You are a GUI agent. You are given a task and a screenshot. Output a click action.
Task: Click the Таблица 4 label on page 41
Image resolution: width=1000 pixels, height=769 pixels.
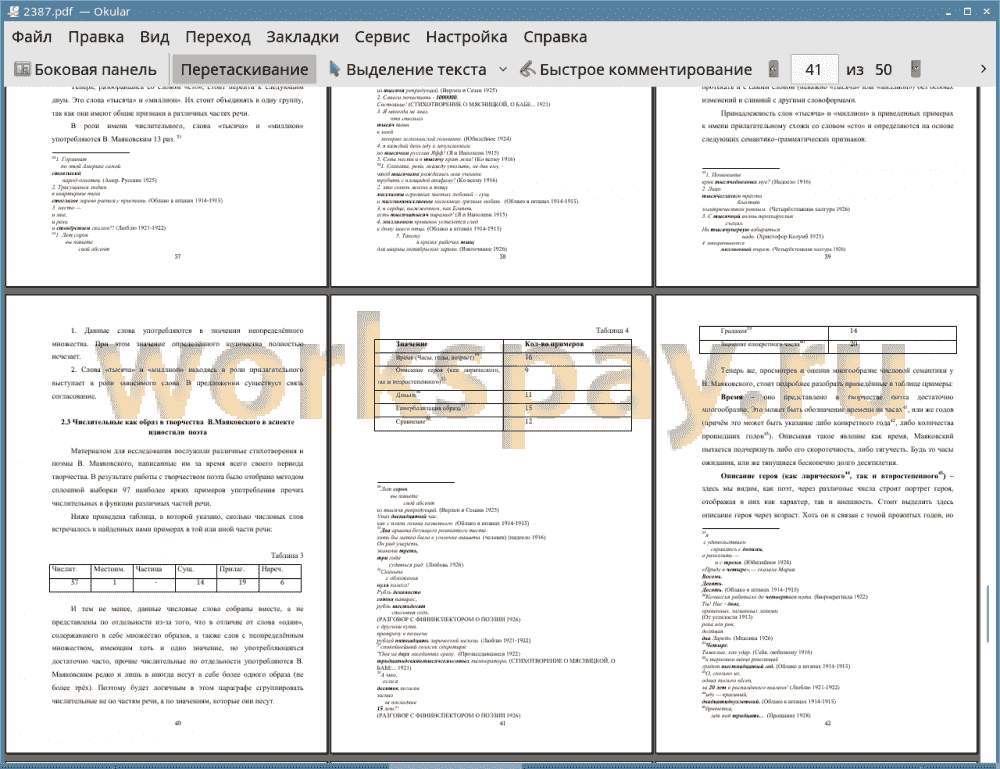612,330
